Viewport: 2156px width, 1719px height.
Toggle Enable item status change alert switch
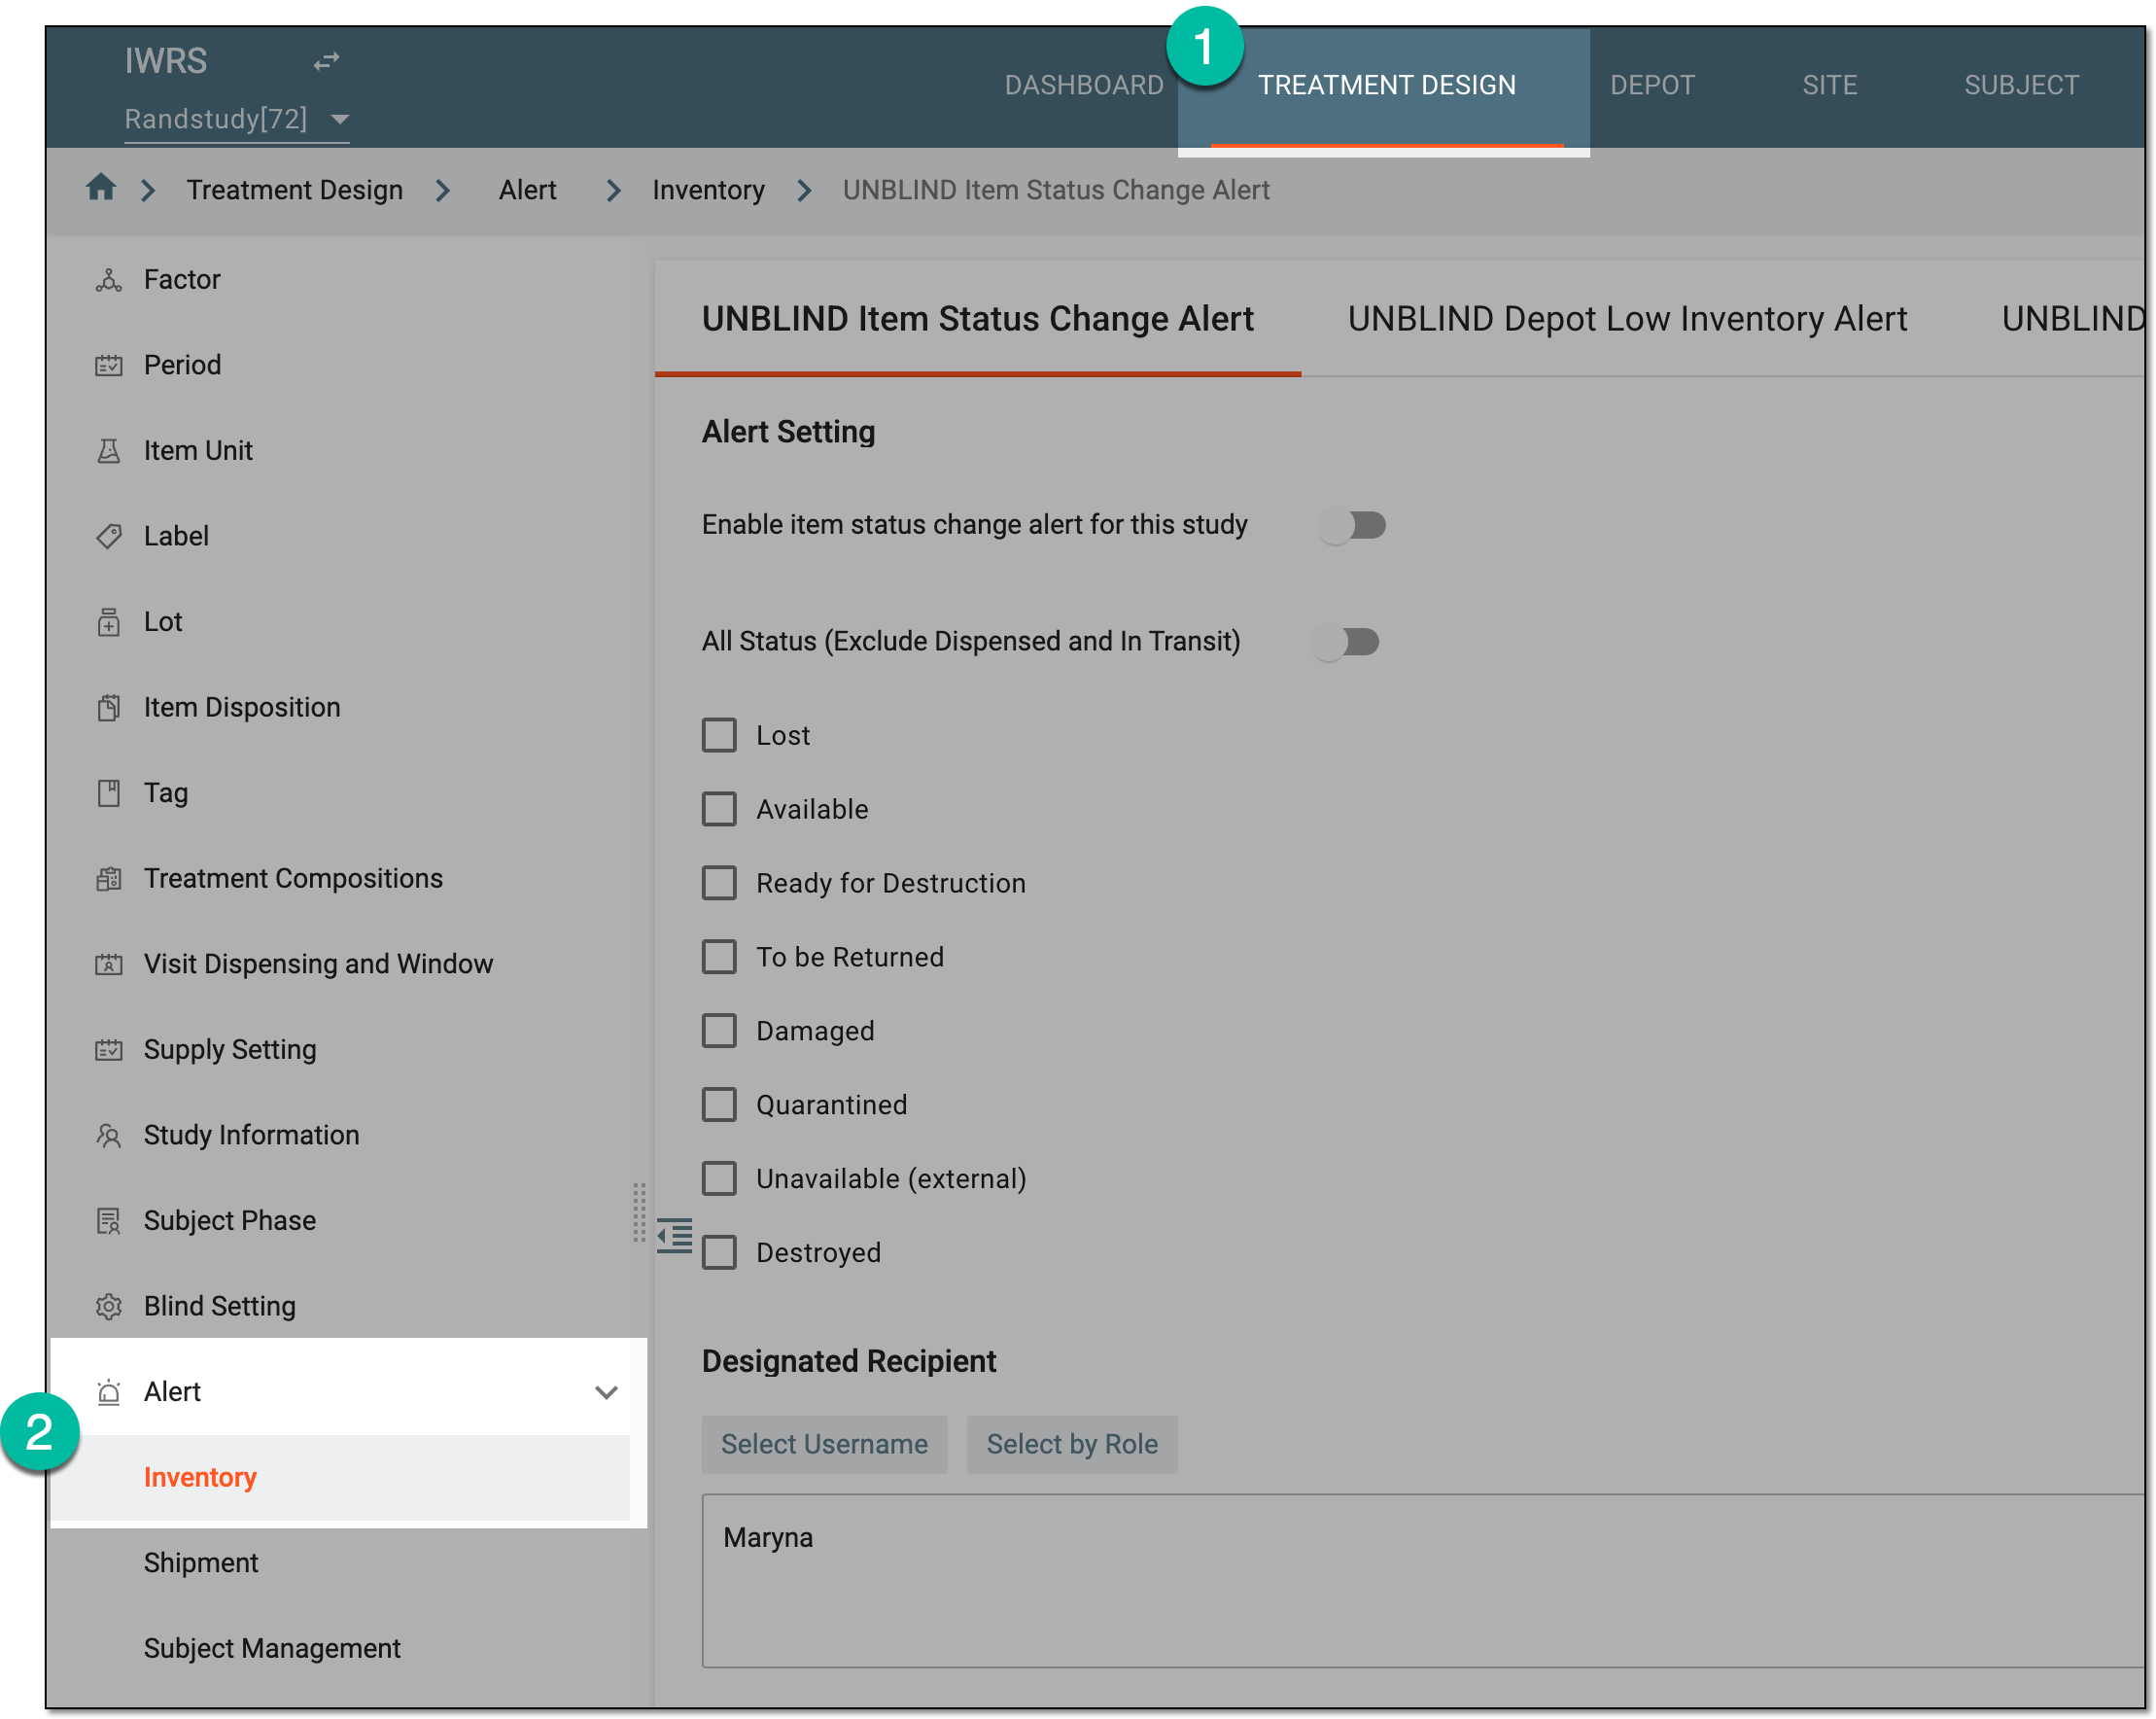tap(1352, 525)
